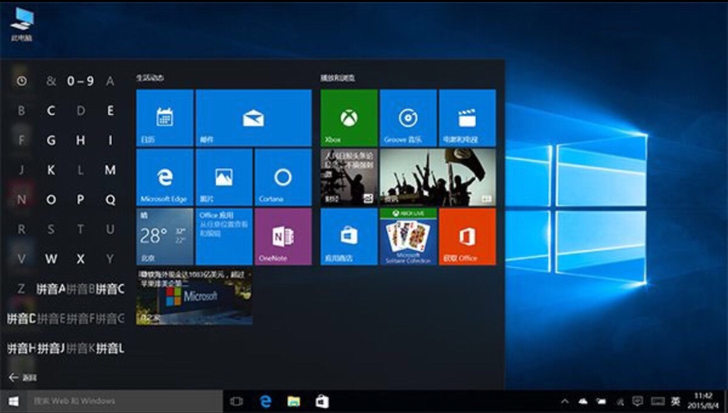Screen dimensions: 728x413
Task: Jump to apps under letter Q
Action: click(x=110, y=200)
